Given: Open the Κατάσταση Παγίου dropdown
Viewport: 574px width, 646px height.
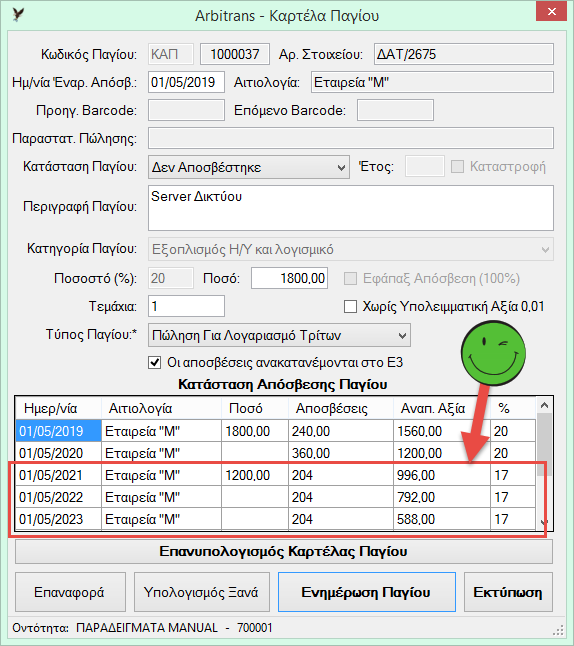Looking at the screenshot, I should point(249,167).
